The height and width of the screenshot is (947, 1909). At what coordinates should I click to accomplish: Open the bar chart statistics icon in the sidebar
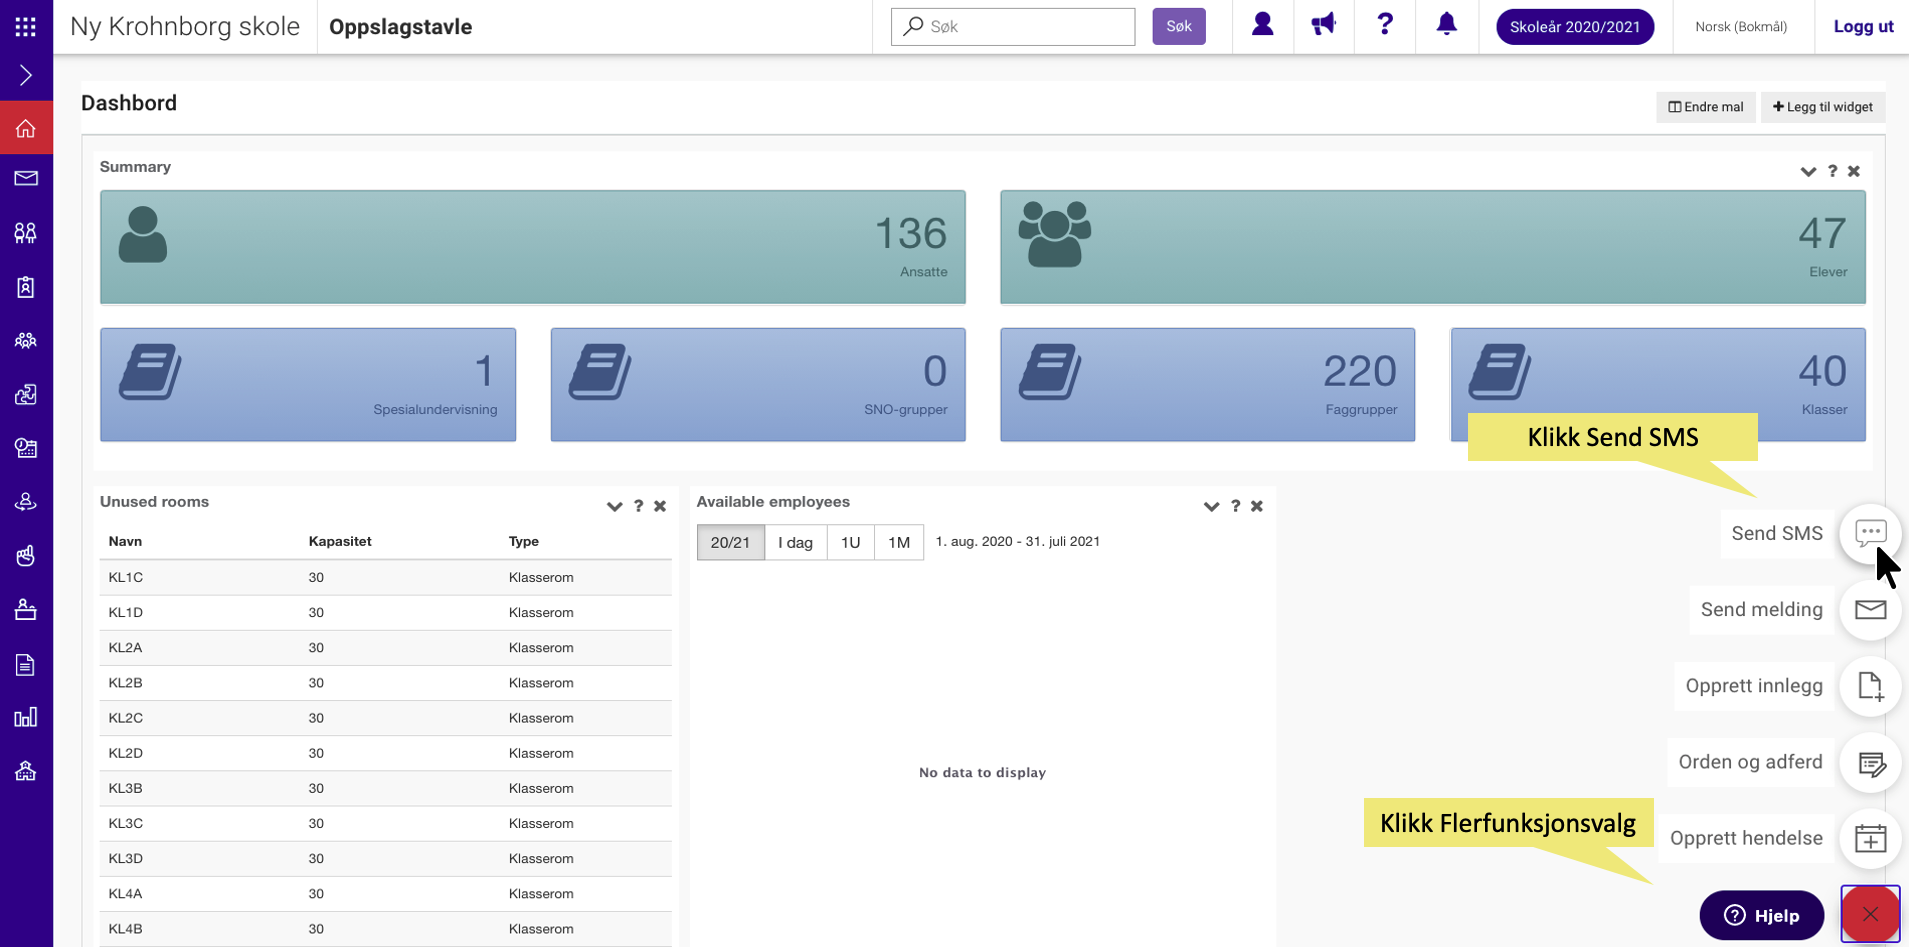26,717
